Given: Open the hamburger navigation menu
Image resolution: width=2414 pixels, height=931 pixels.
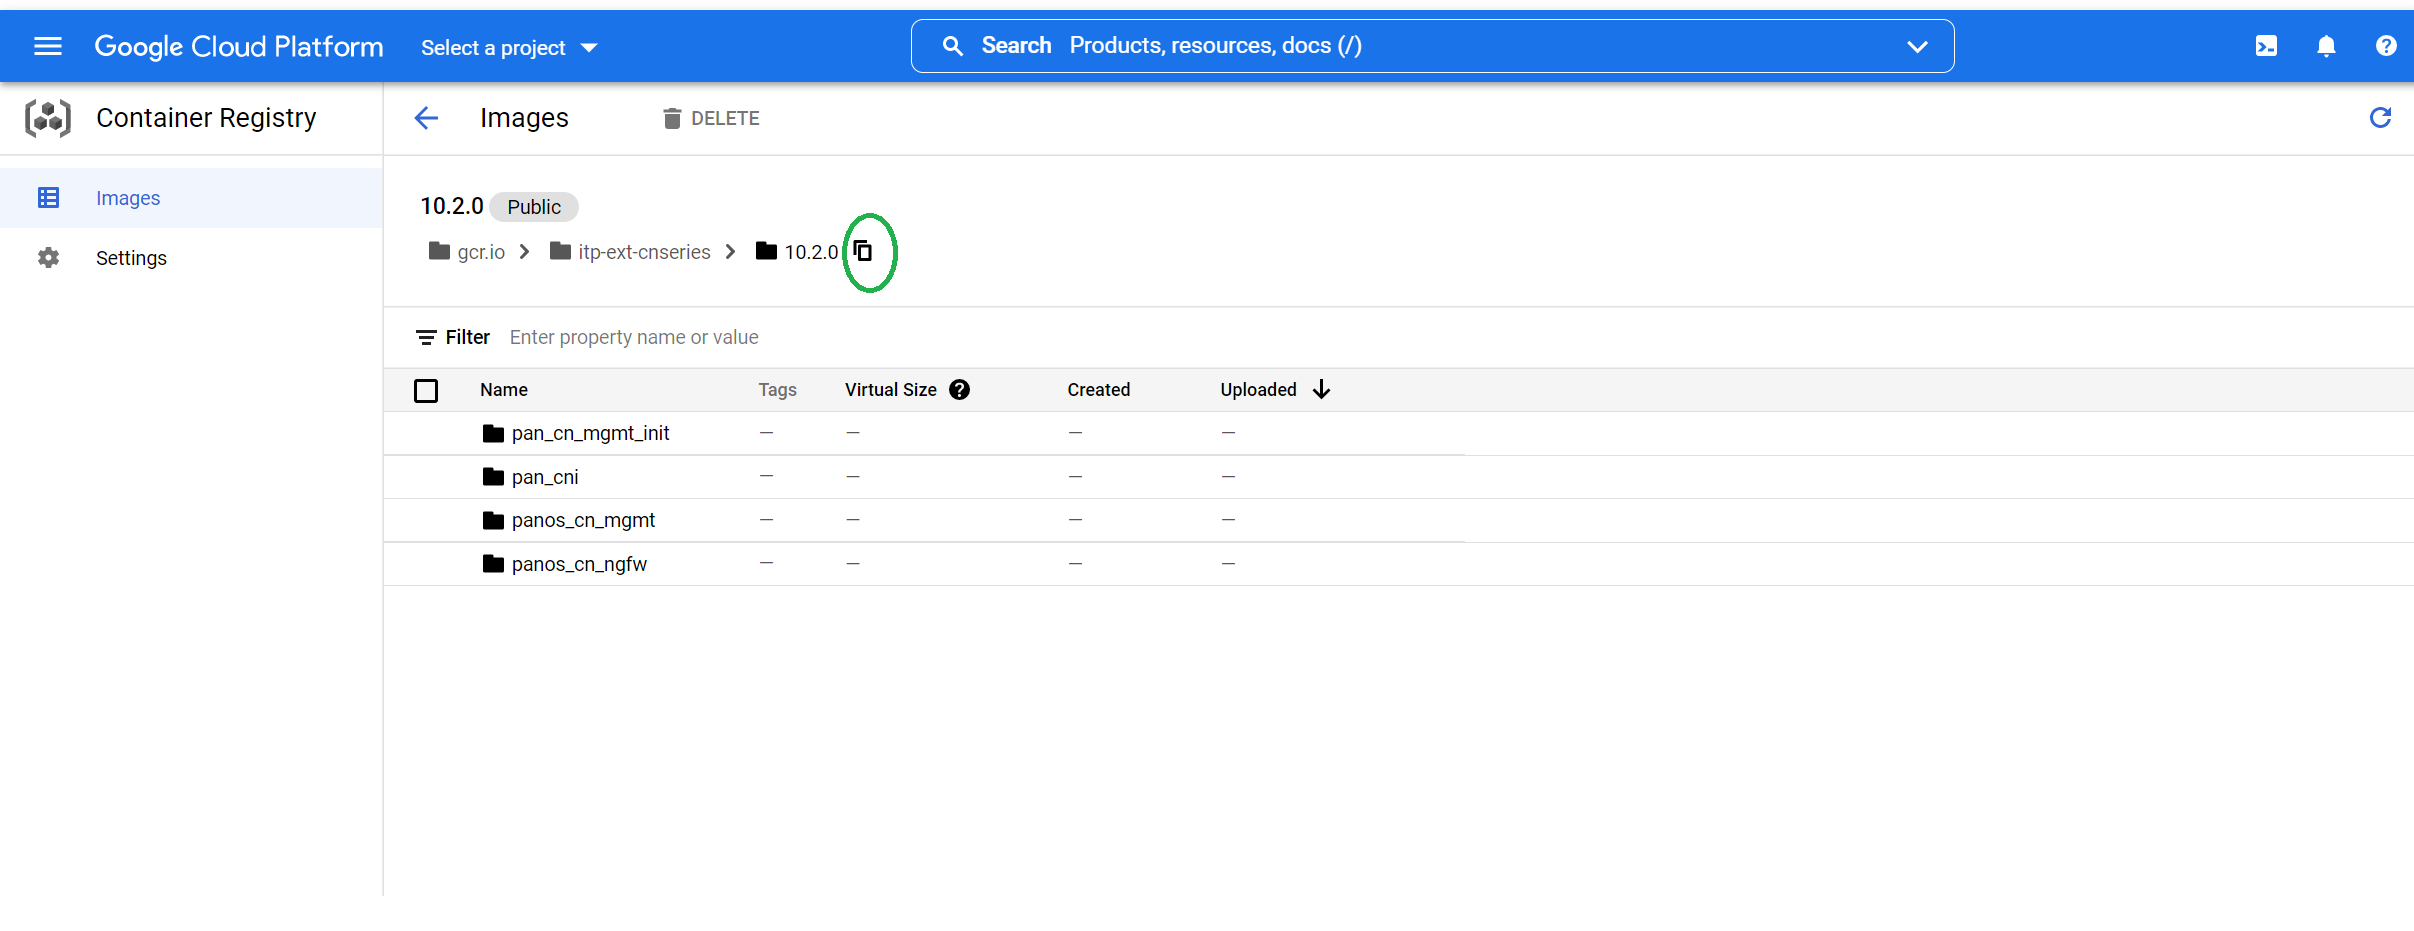Looking at the screenshot, I should coord(48,46).
